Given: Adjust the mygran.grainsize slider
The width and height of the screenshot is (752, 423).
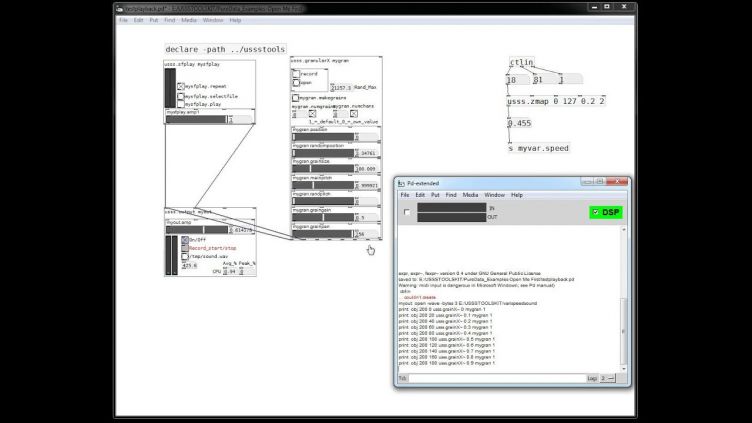Looking at the screenshot, I should click(323, 169).
